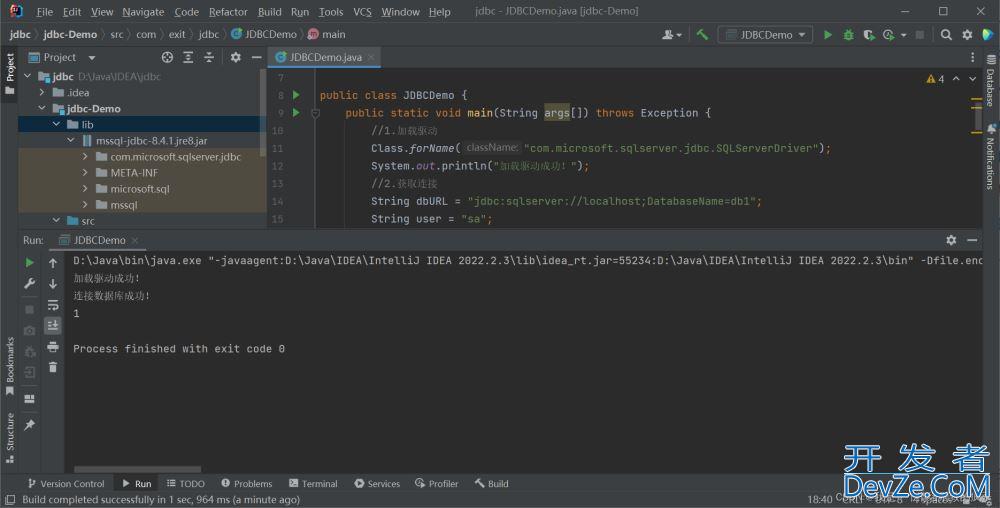Toggle soft-wrap in Run console
This screenshot has width=1000, height=508.
(53, 305)
